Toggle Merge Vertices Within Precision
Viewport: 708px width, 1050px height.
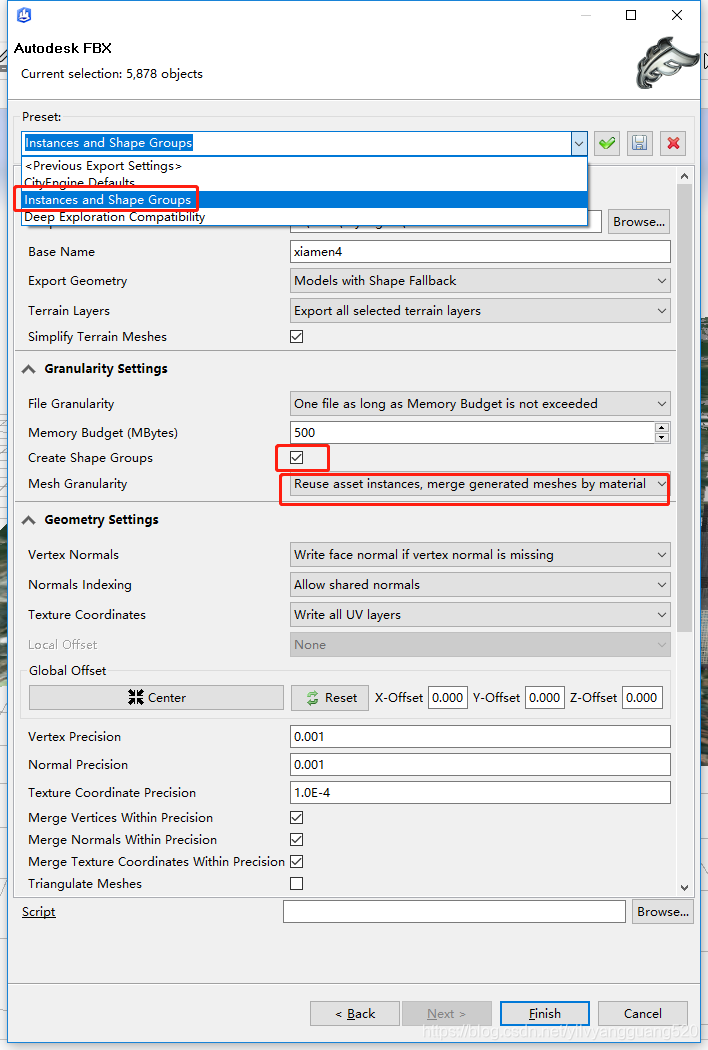pyautogui.click(x=297, y=818)
